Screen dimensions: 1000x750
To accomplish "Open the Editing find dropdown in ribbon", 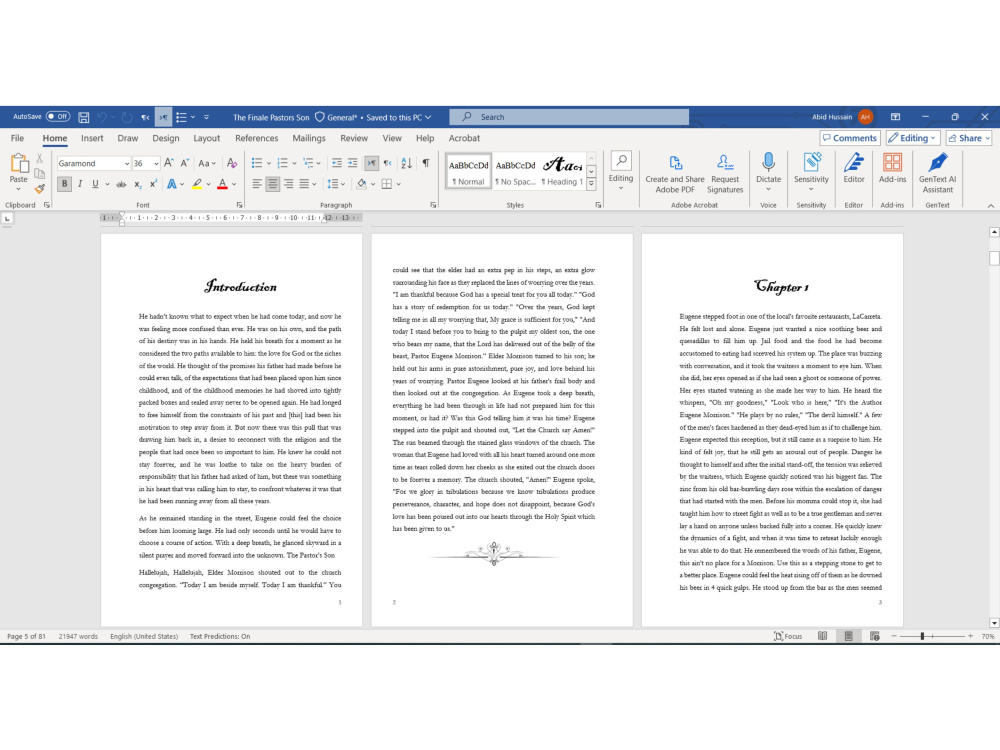I will coord(621,171).
